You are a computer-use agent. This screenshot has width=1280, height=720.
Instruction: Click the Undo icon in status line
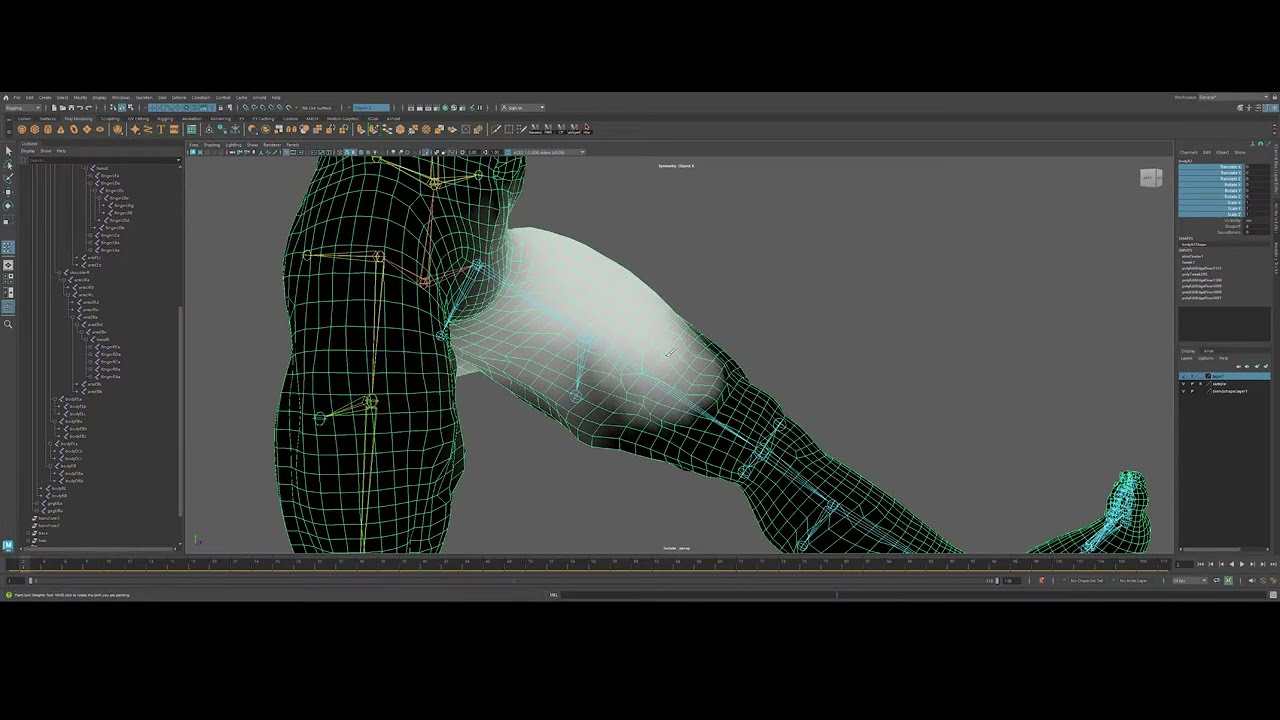(80, 107)
